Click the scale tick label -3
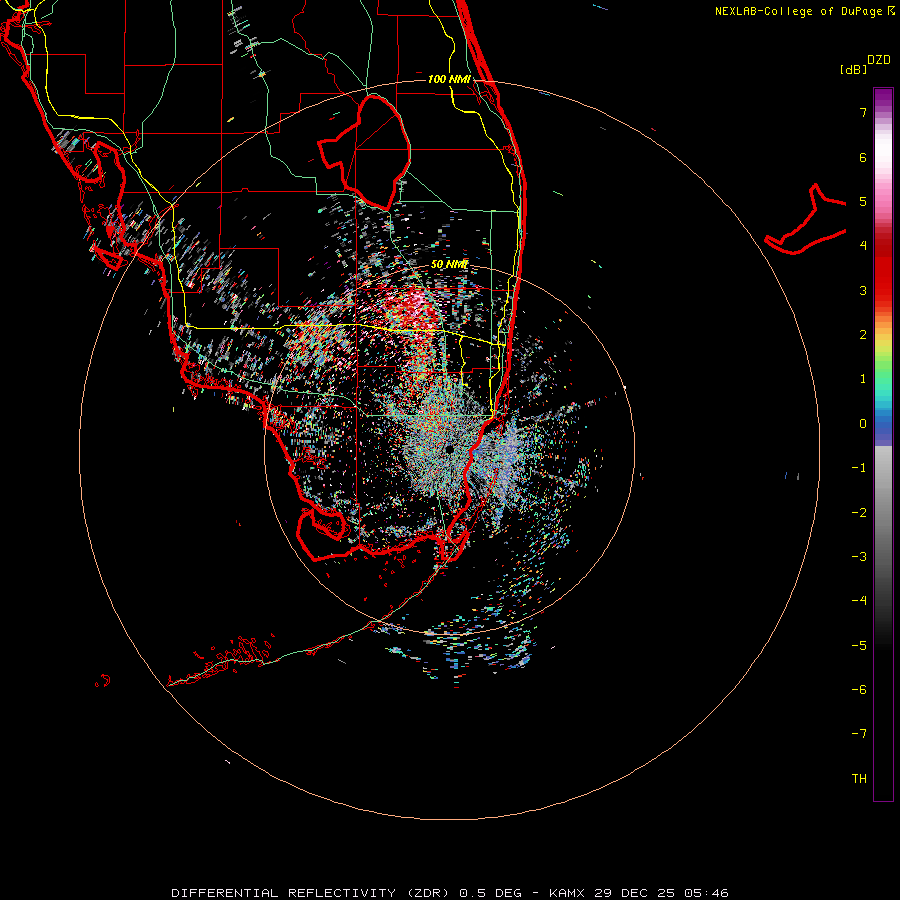This screenshot has width=900, height=900. pyautogui.click(x=859, y=557)
